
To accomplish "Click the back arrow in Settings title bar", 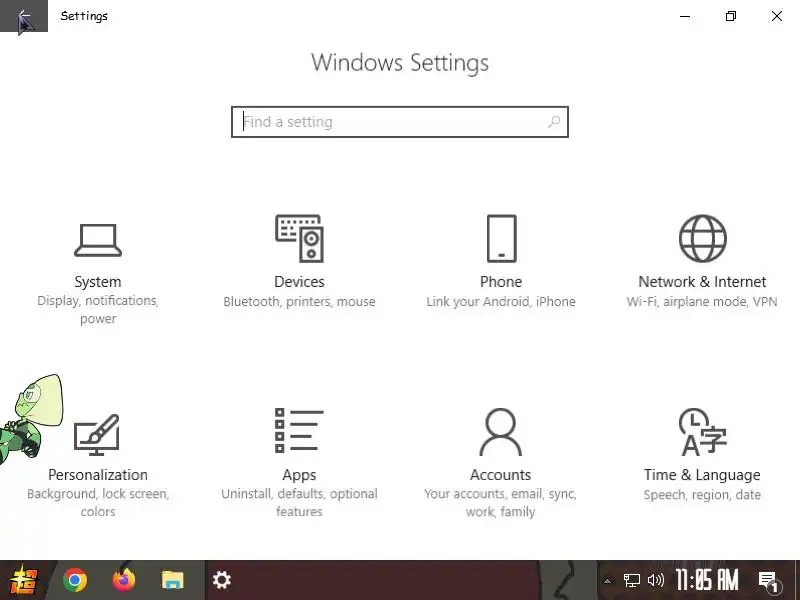I will point(23,16).
